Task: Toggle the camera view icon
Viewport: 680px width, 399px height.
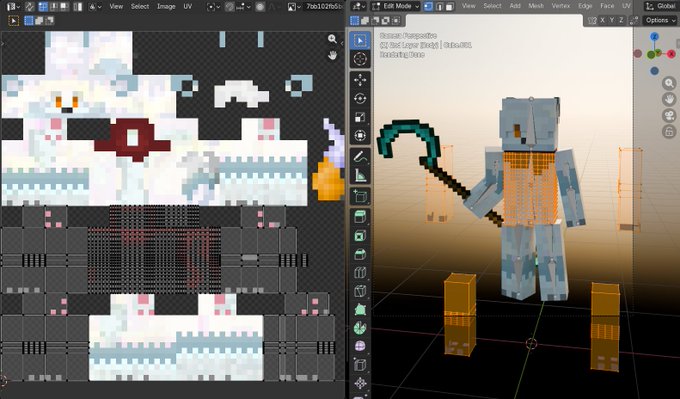Action: point(669,115)
